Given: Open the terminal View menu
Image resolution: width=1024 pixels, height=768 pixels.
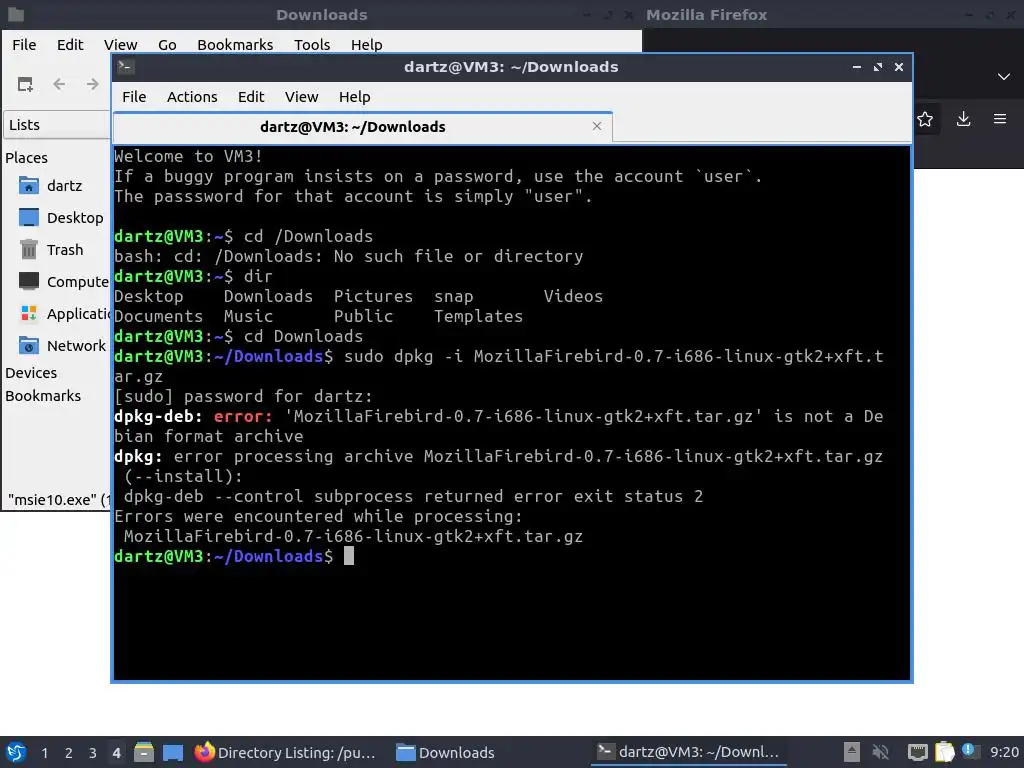Looking at the screenshot, I should (x=301, y=97).
